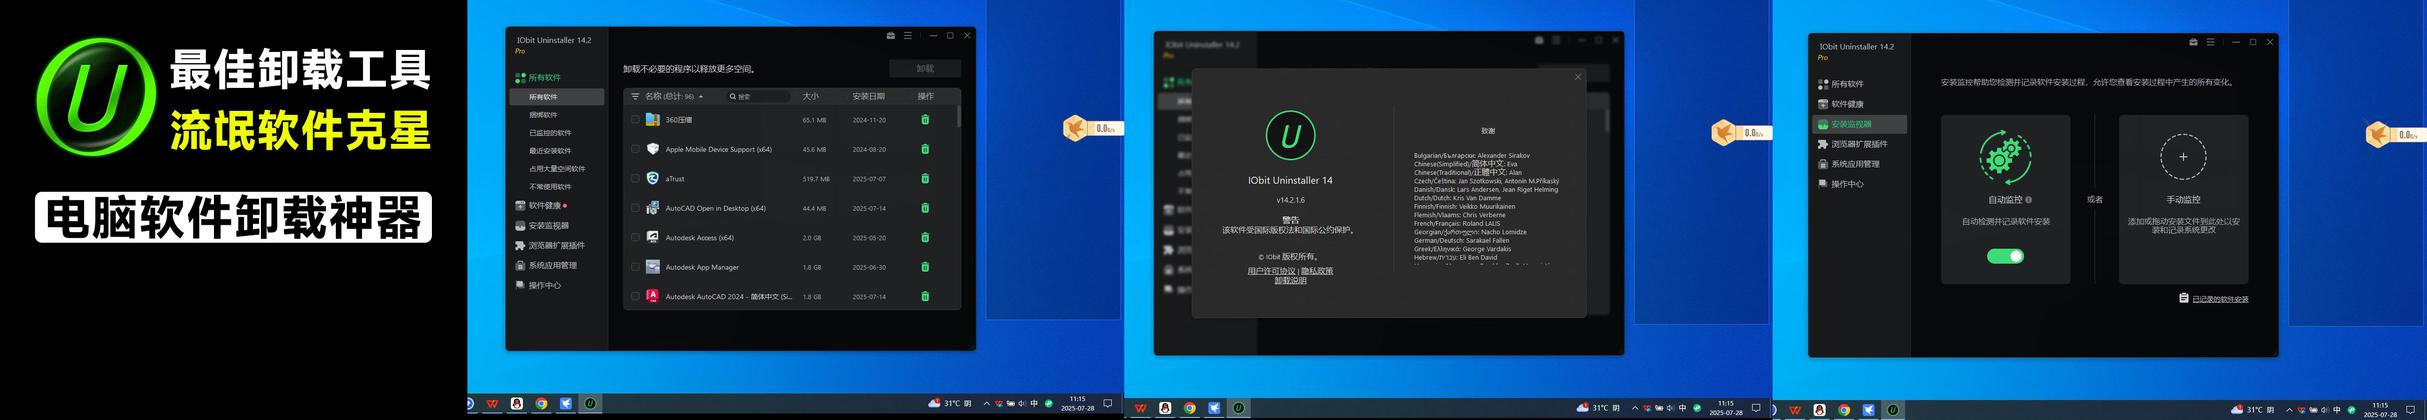Select the Autodesk App Manager checkbox
2427x420 pixels.
635,267
